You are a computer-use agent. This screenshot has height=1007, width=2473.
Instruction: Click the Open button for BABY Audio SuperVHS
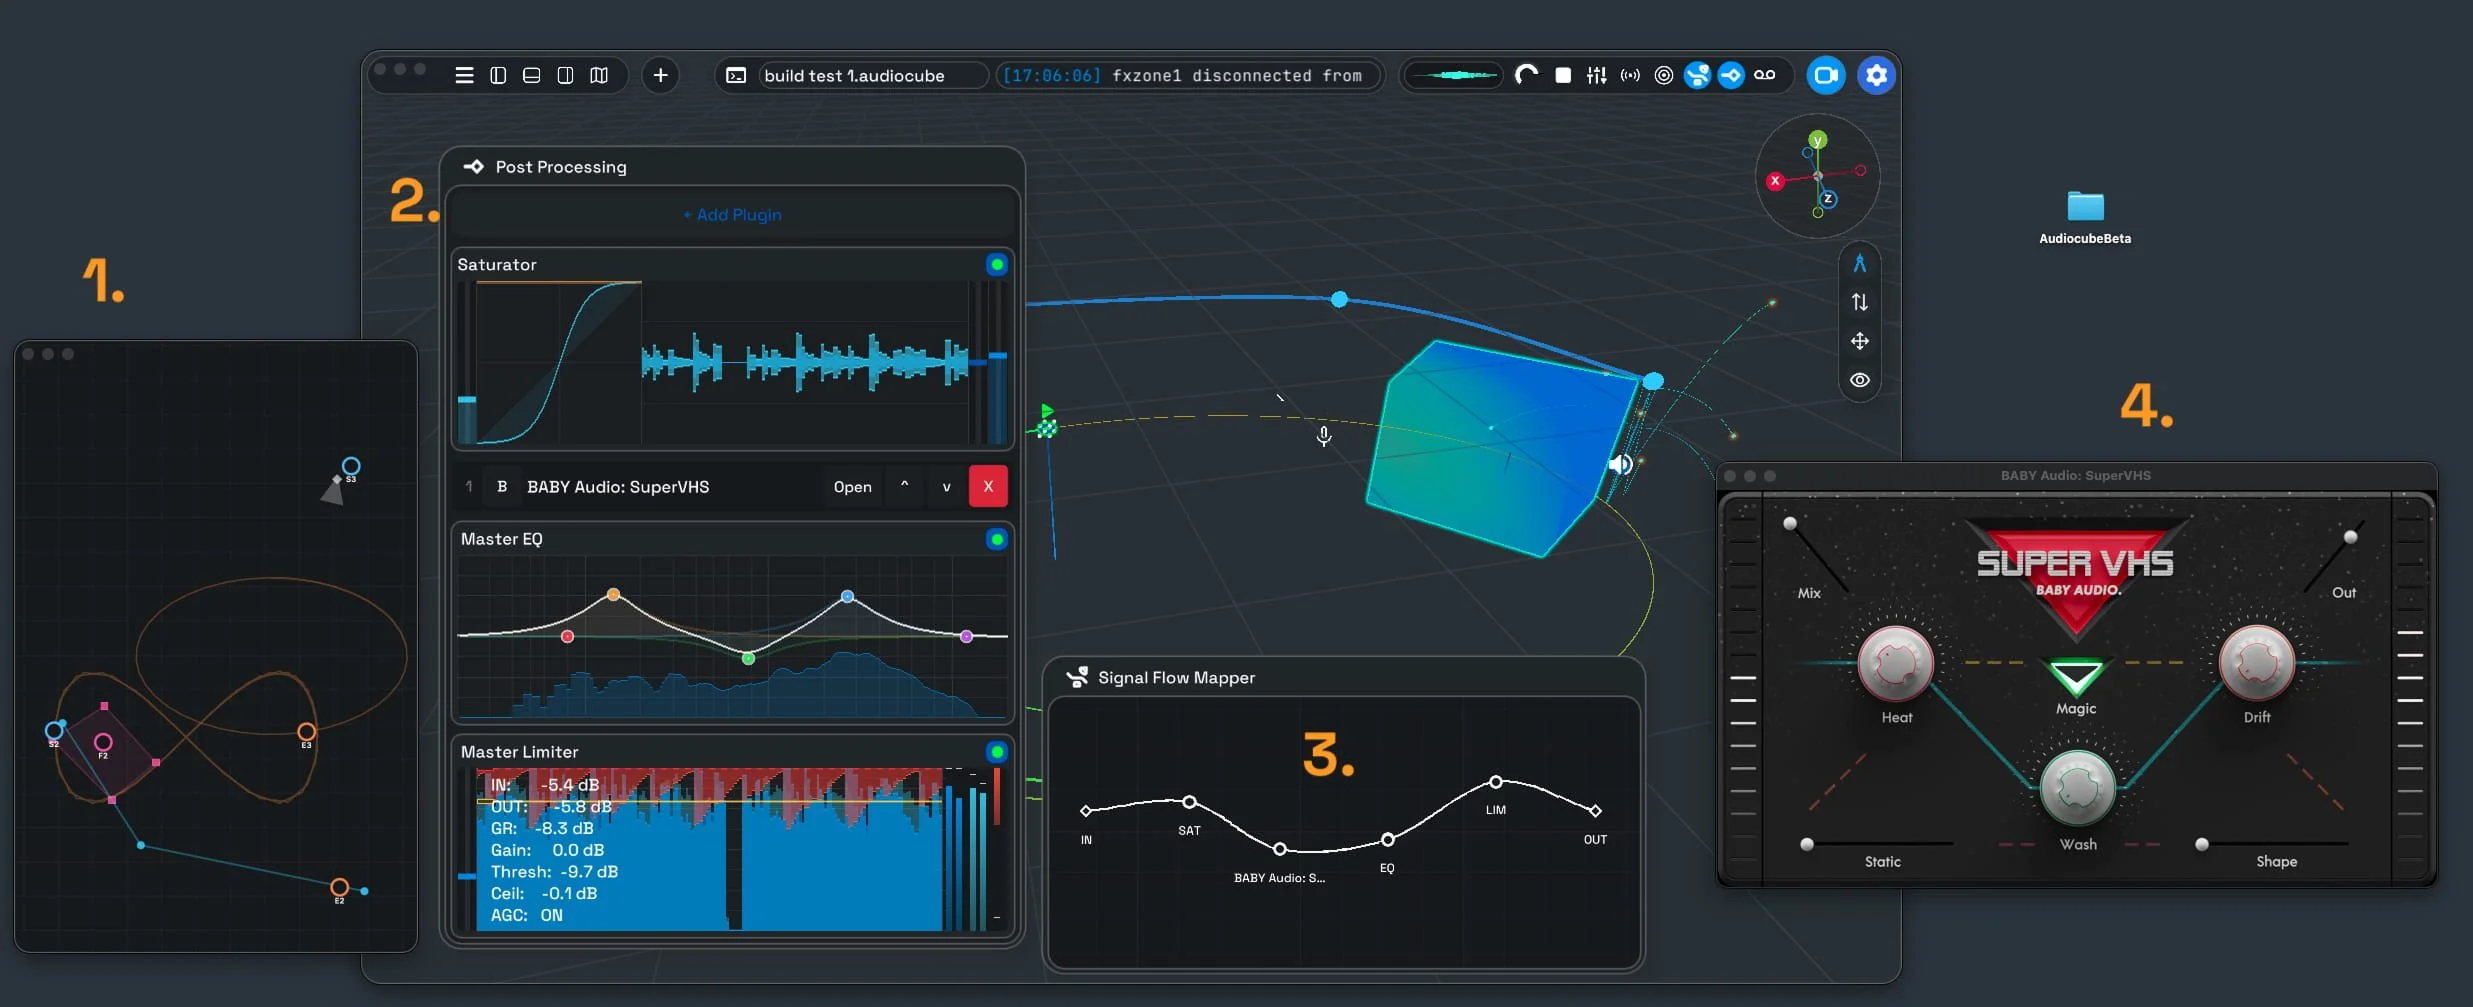[x=853, y=487]
